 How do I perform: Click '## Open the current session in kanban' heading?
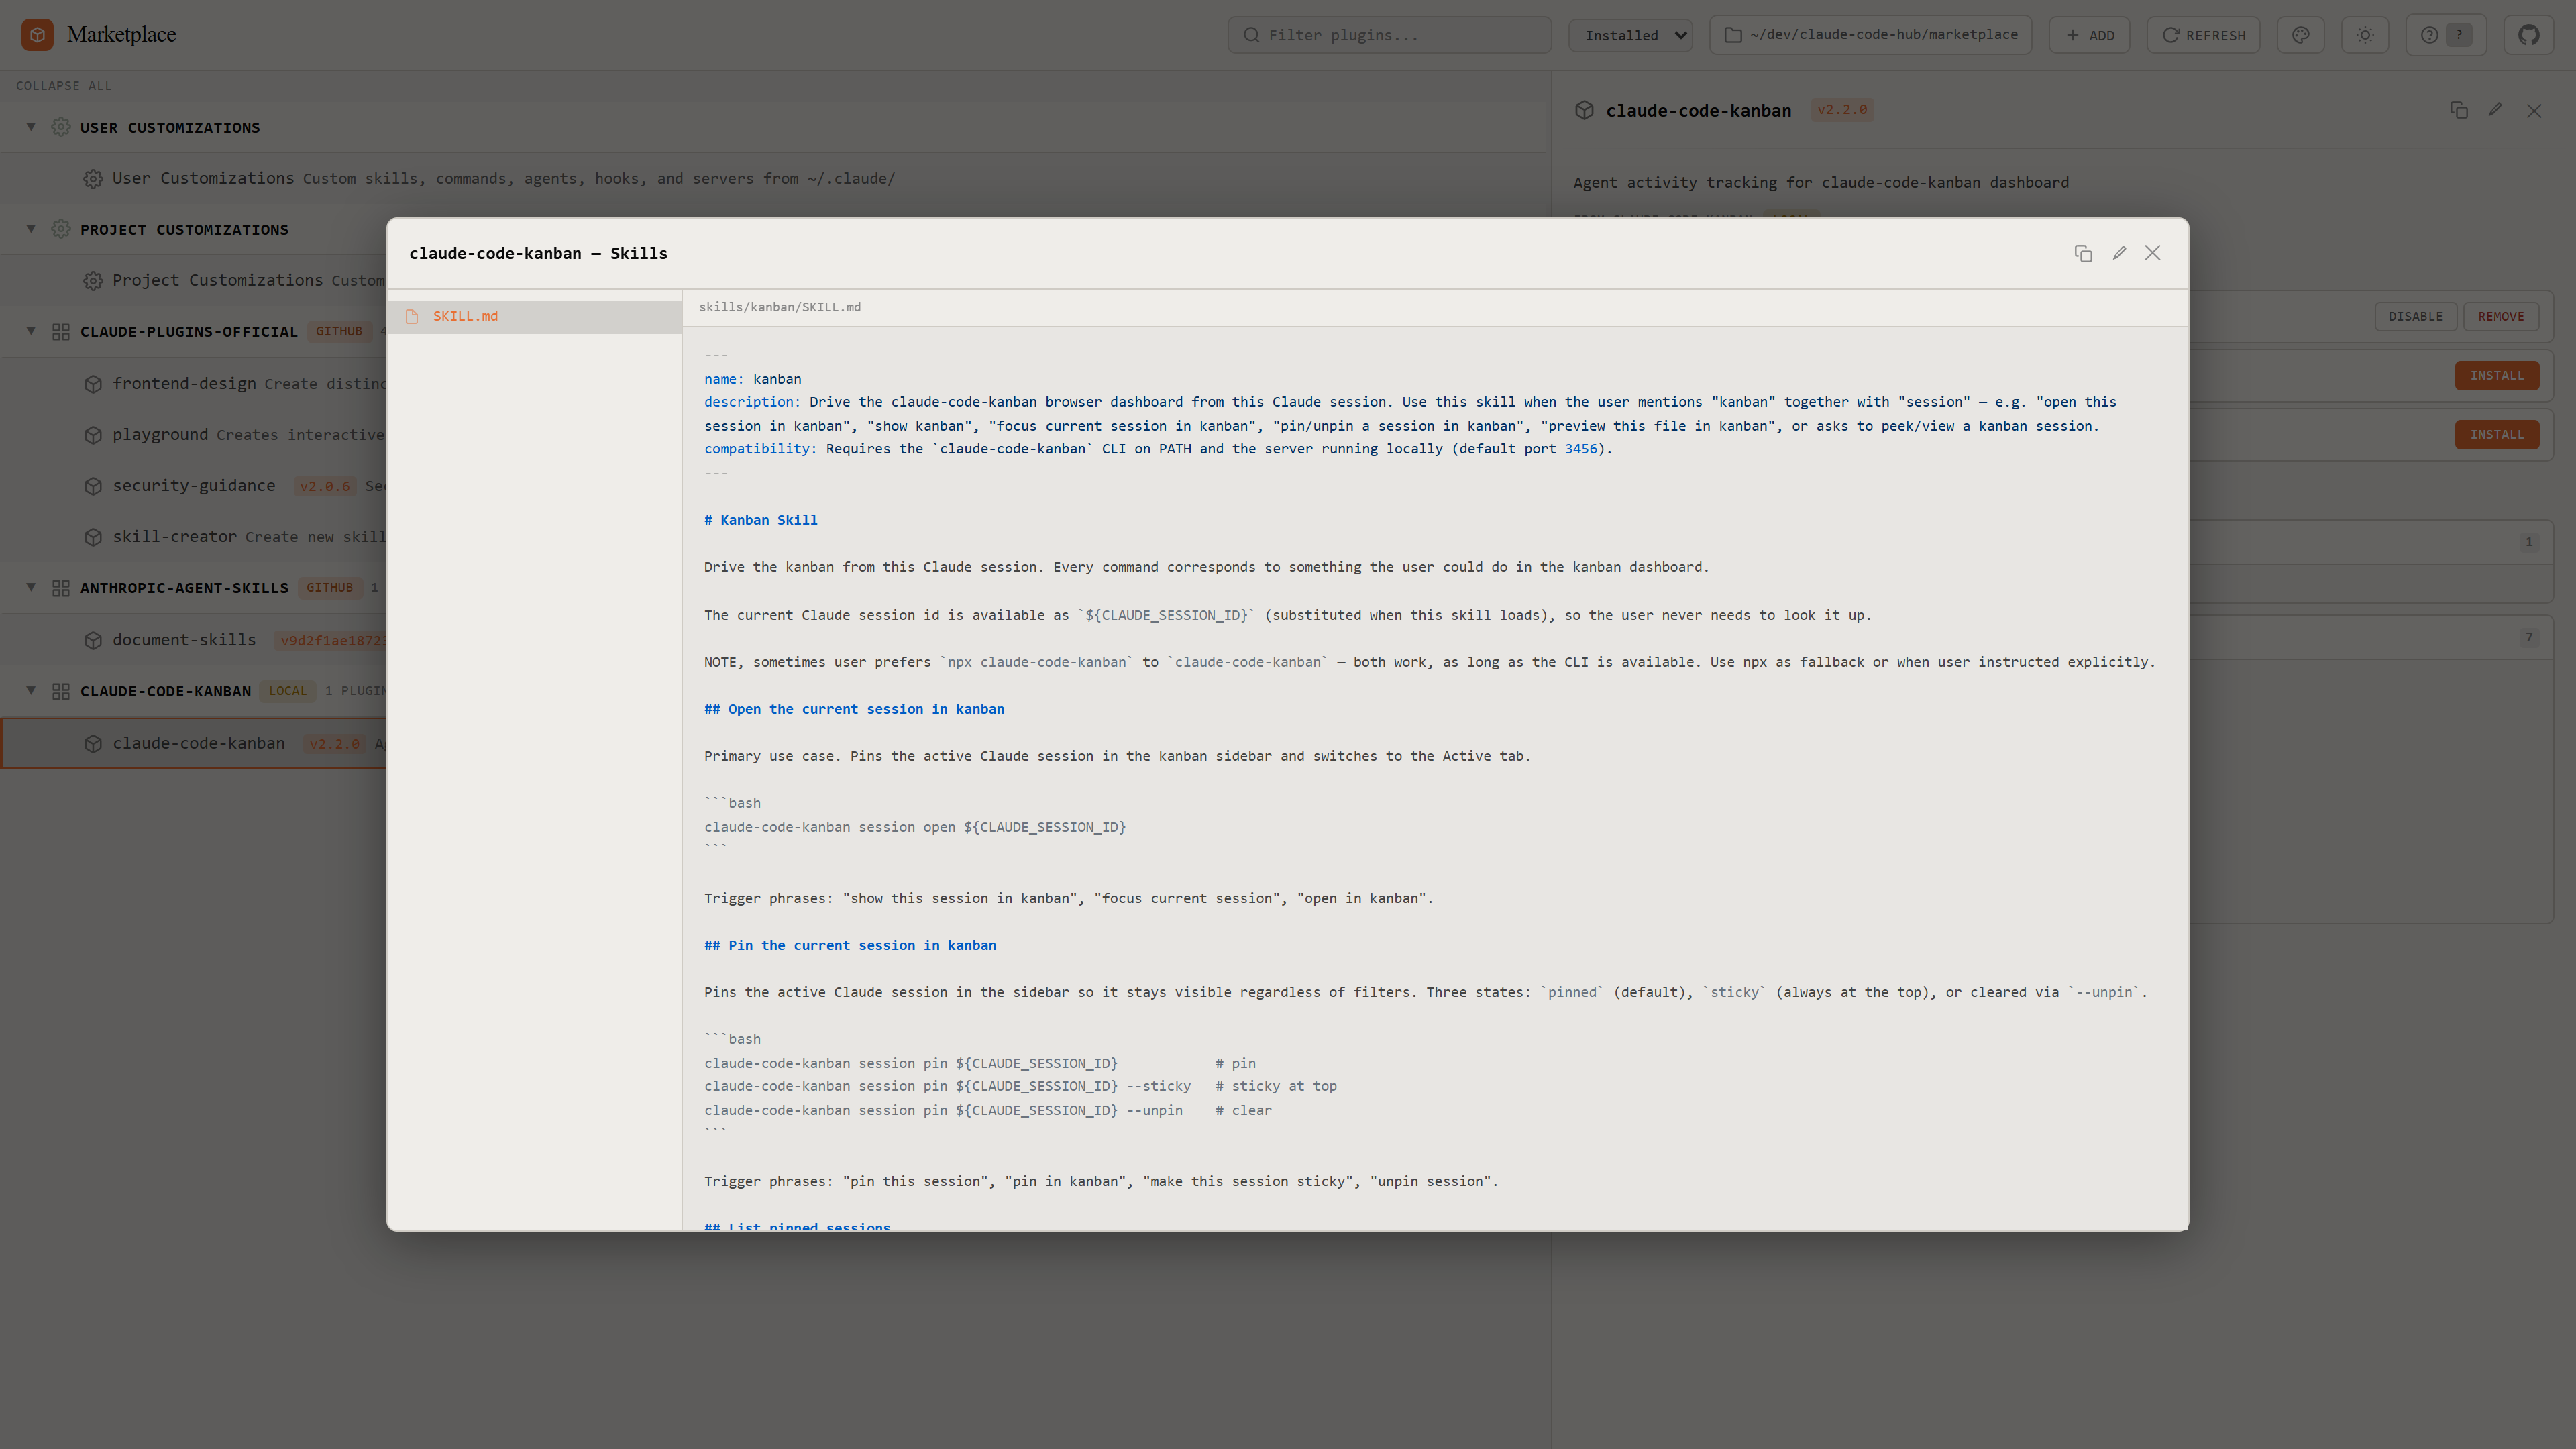[x=854, y=709]
